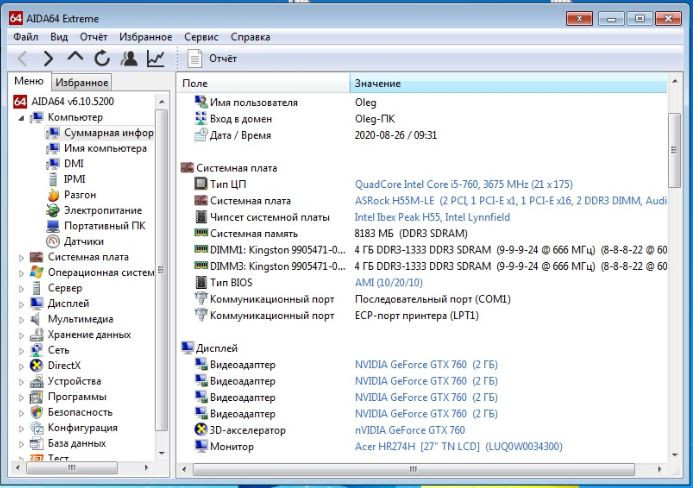Click the Значение column header

point(376,83)
